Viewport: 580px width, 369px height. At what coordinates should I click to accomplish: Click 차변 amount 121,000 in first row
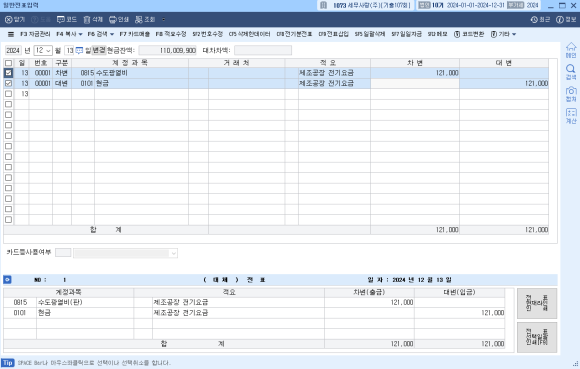415,73
